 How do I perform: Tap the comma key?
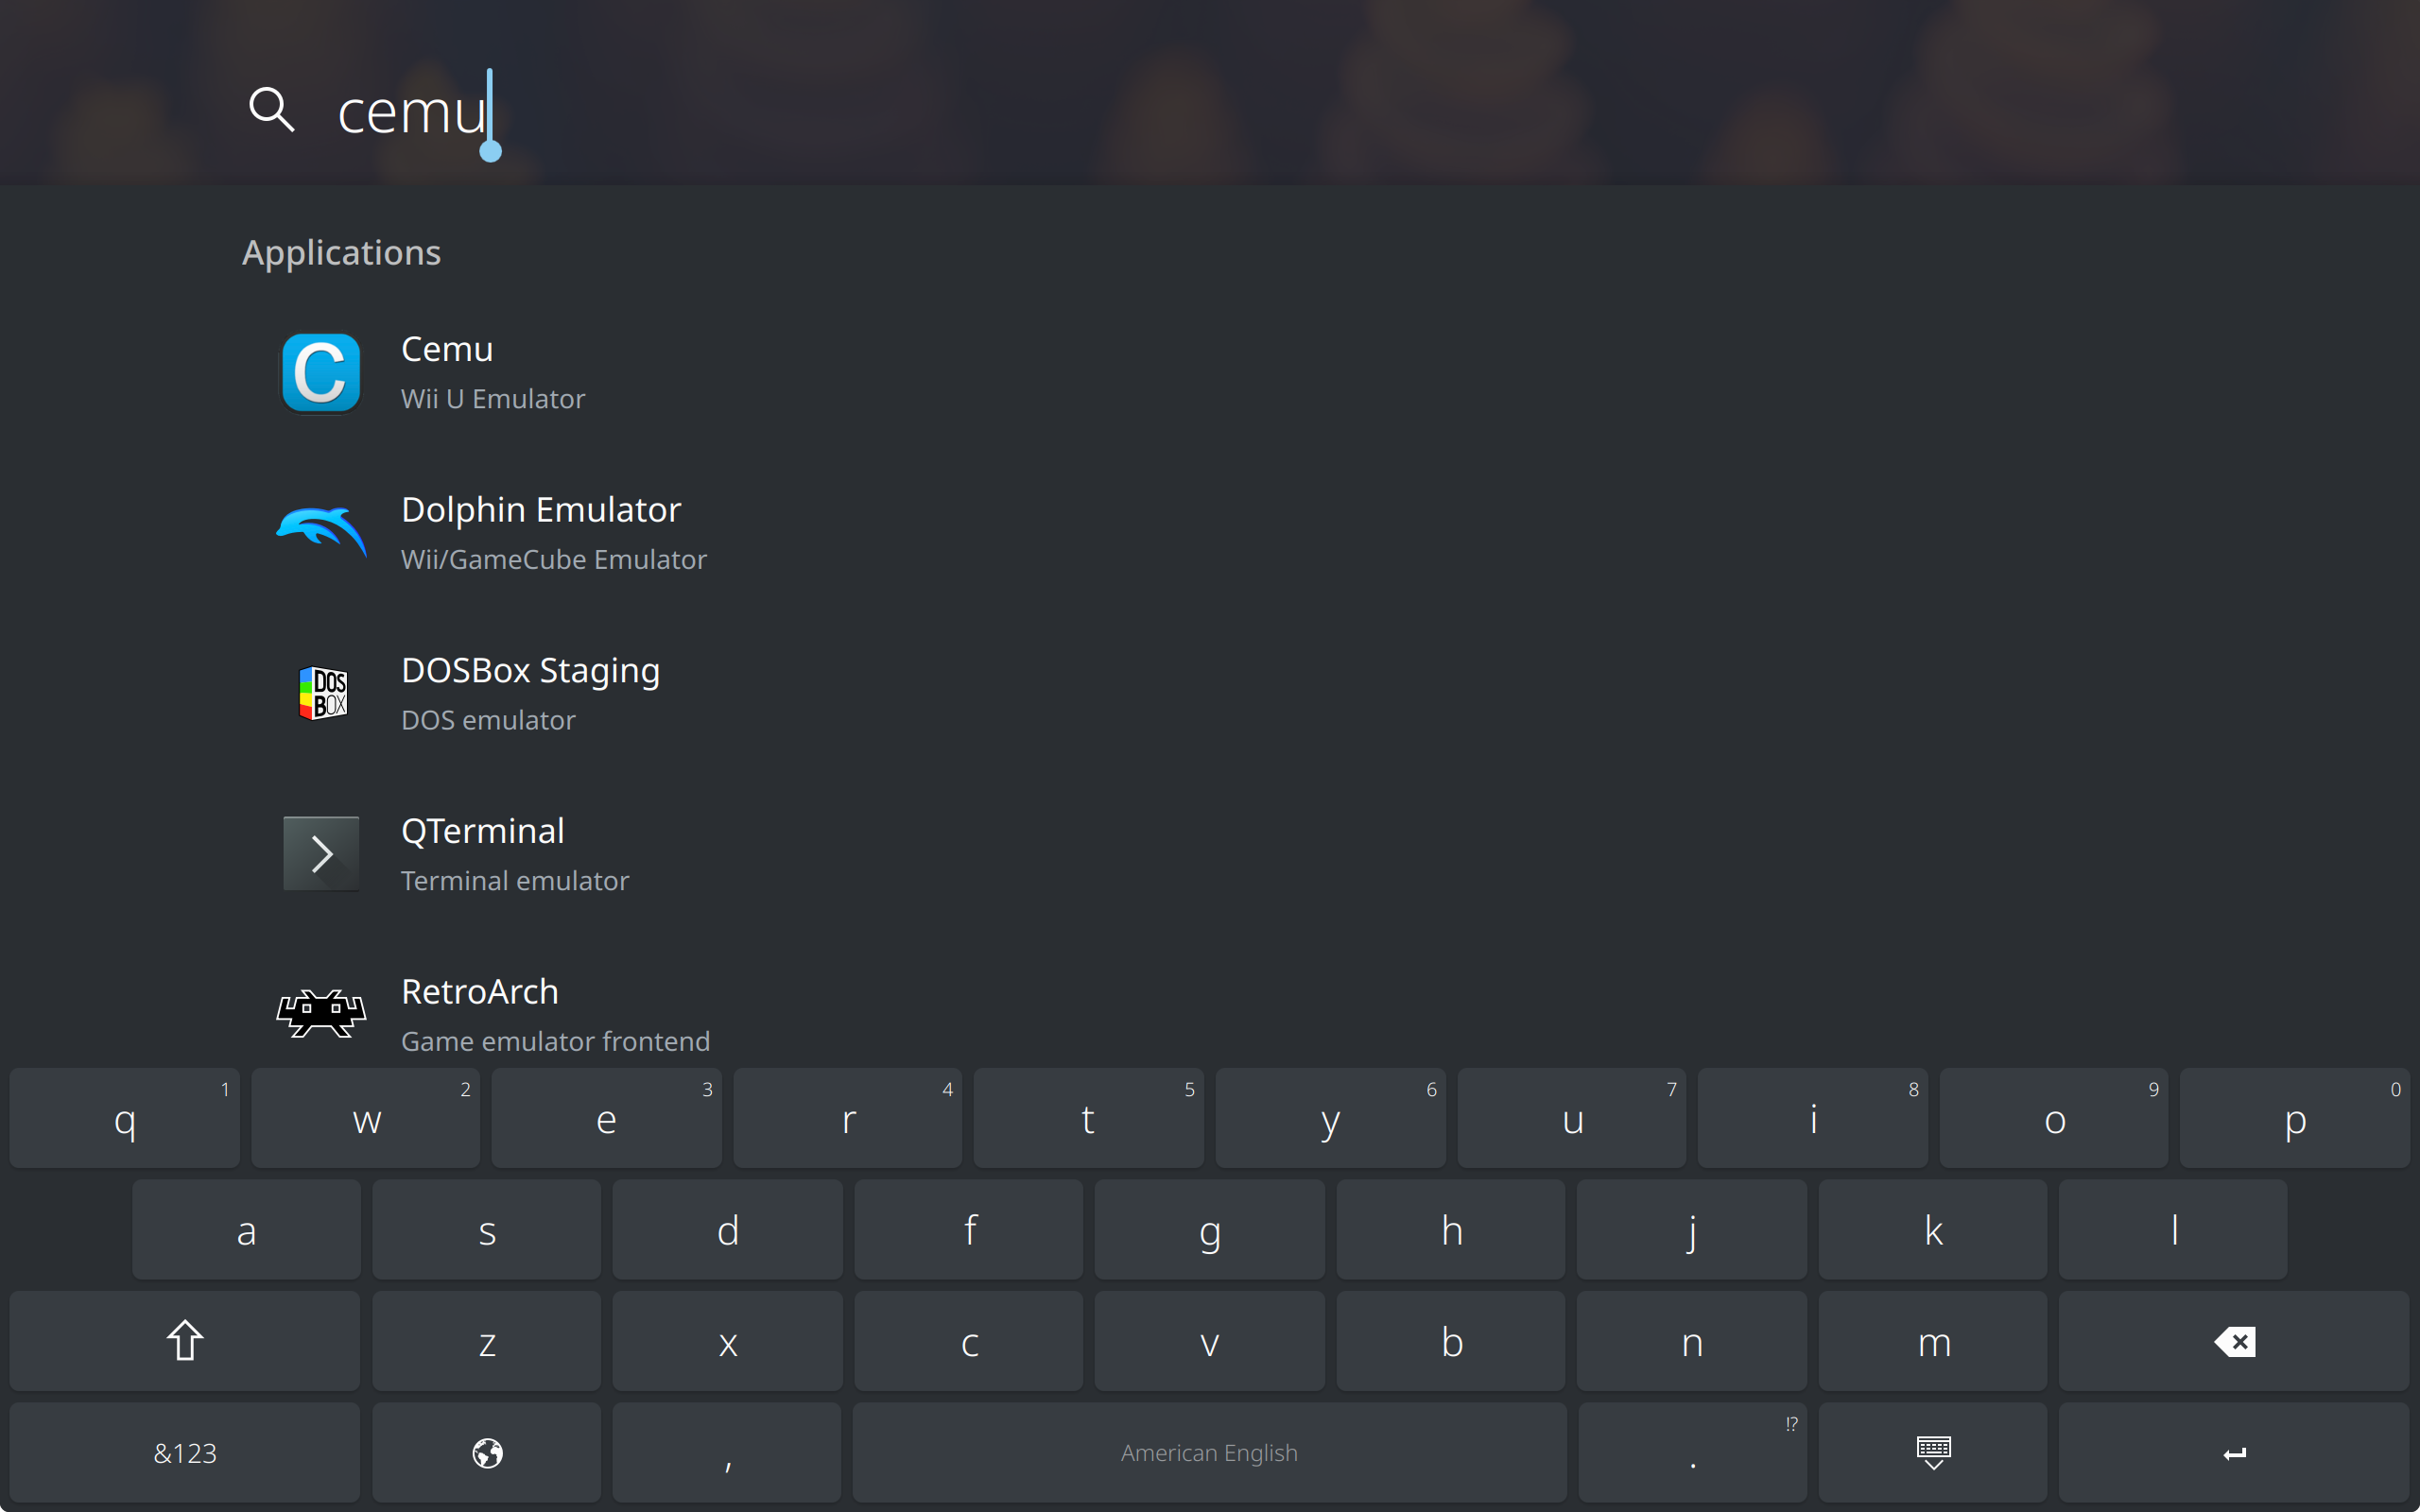[727, 1452]
